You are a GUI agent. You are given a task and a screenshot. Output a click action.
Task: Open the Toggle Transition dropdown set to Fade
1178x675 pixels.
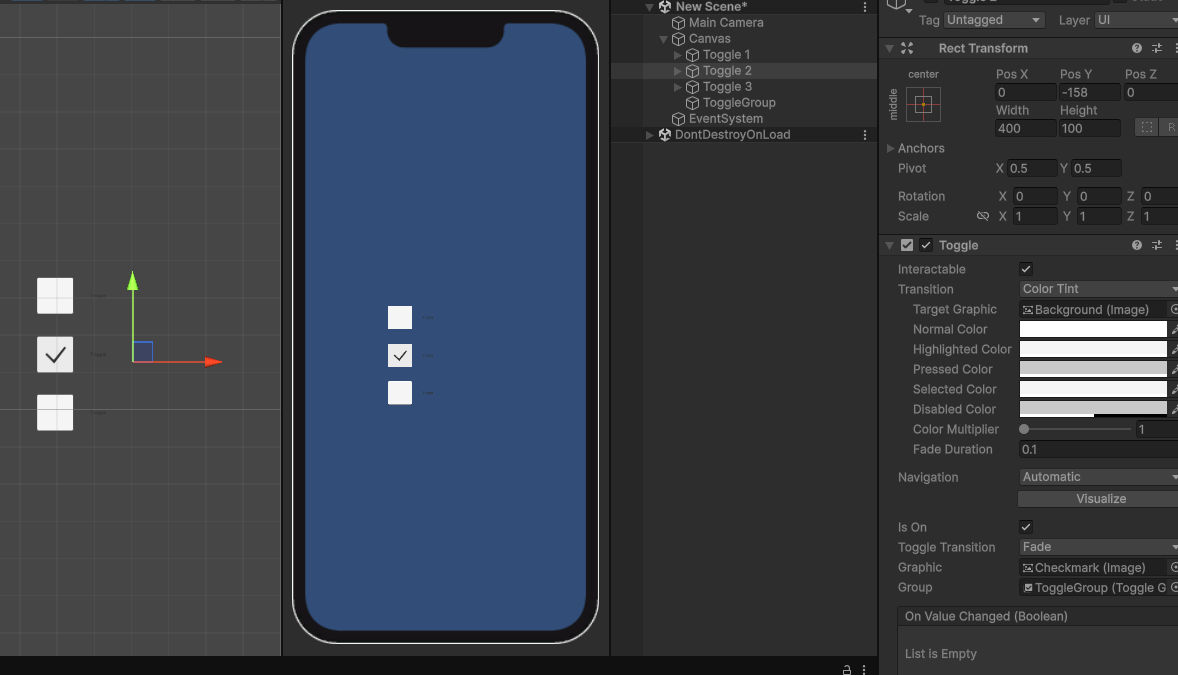1098,546
